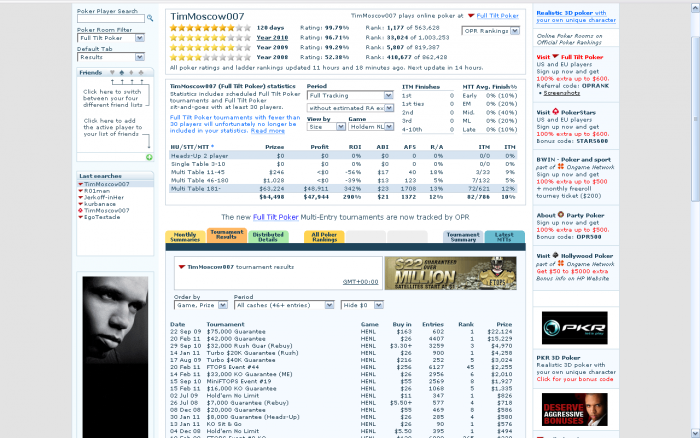
Task: Open the Default Tab dropdown showing Results
Action: click(111, 57)
